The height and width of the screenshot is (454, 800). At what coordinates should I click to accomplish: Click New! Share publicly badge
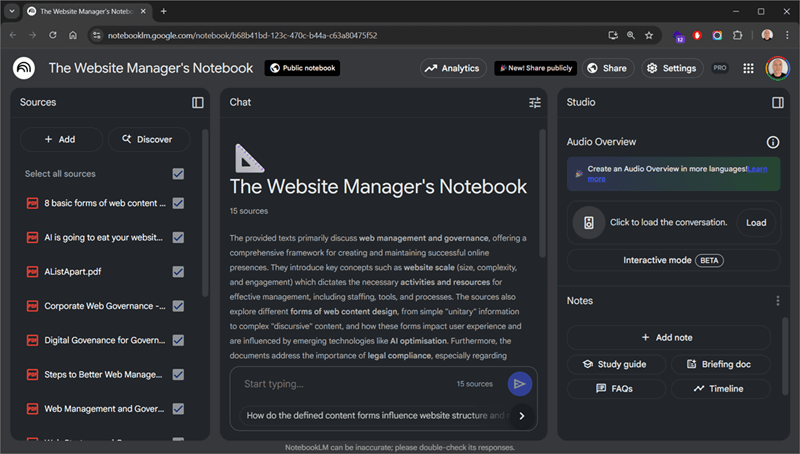point(535,68)
